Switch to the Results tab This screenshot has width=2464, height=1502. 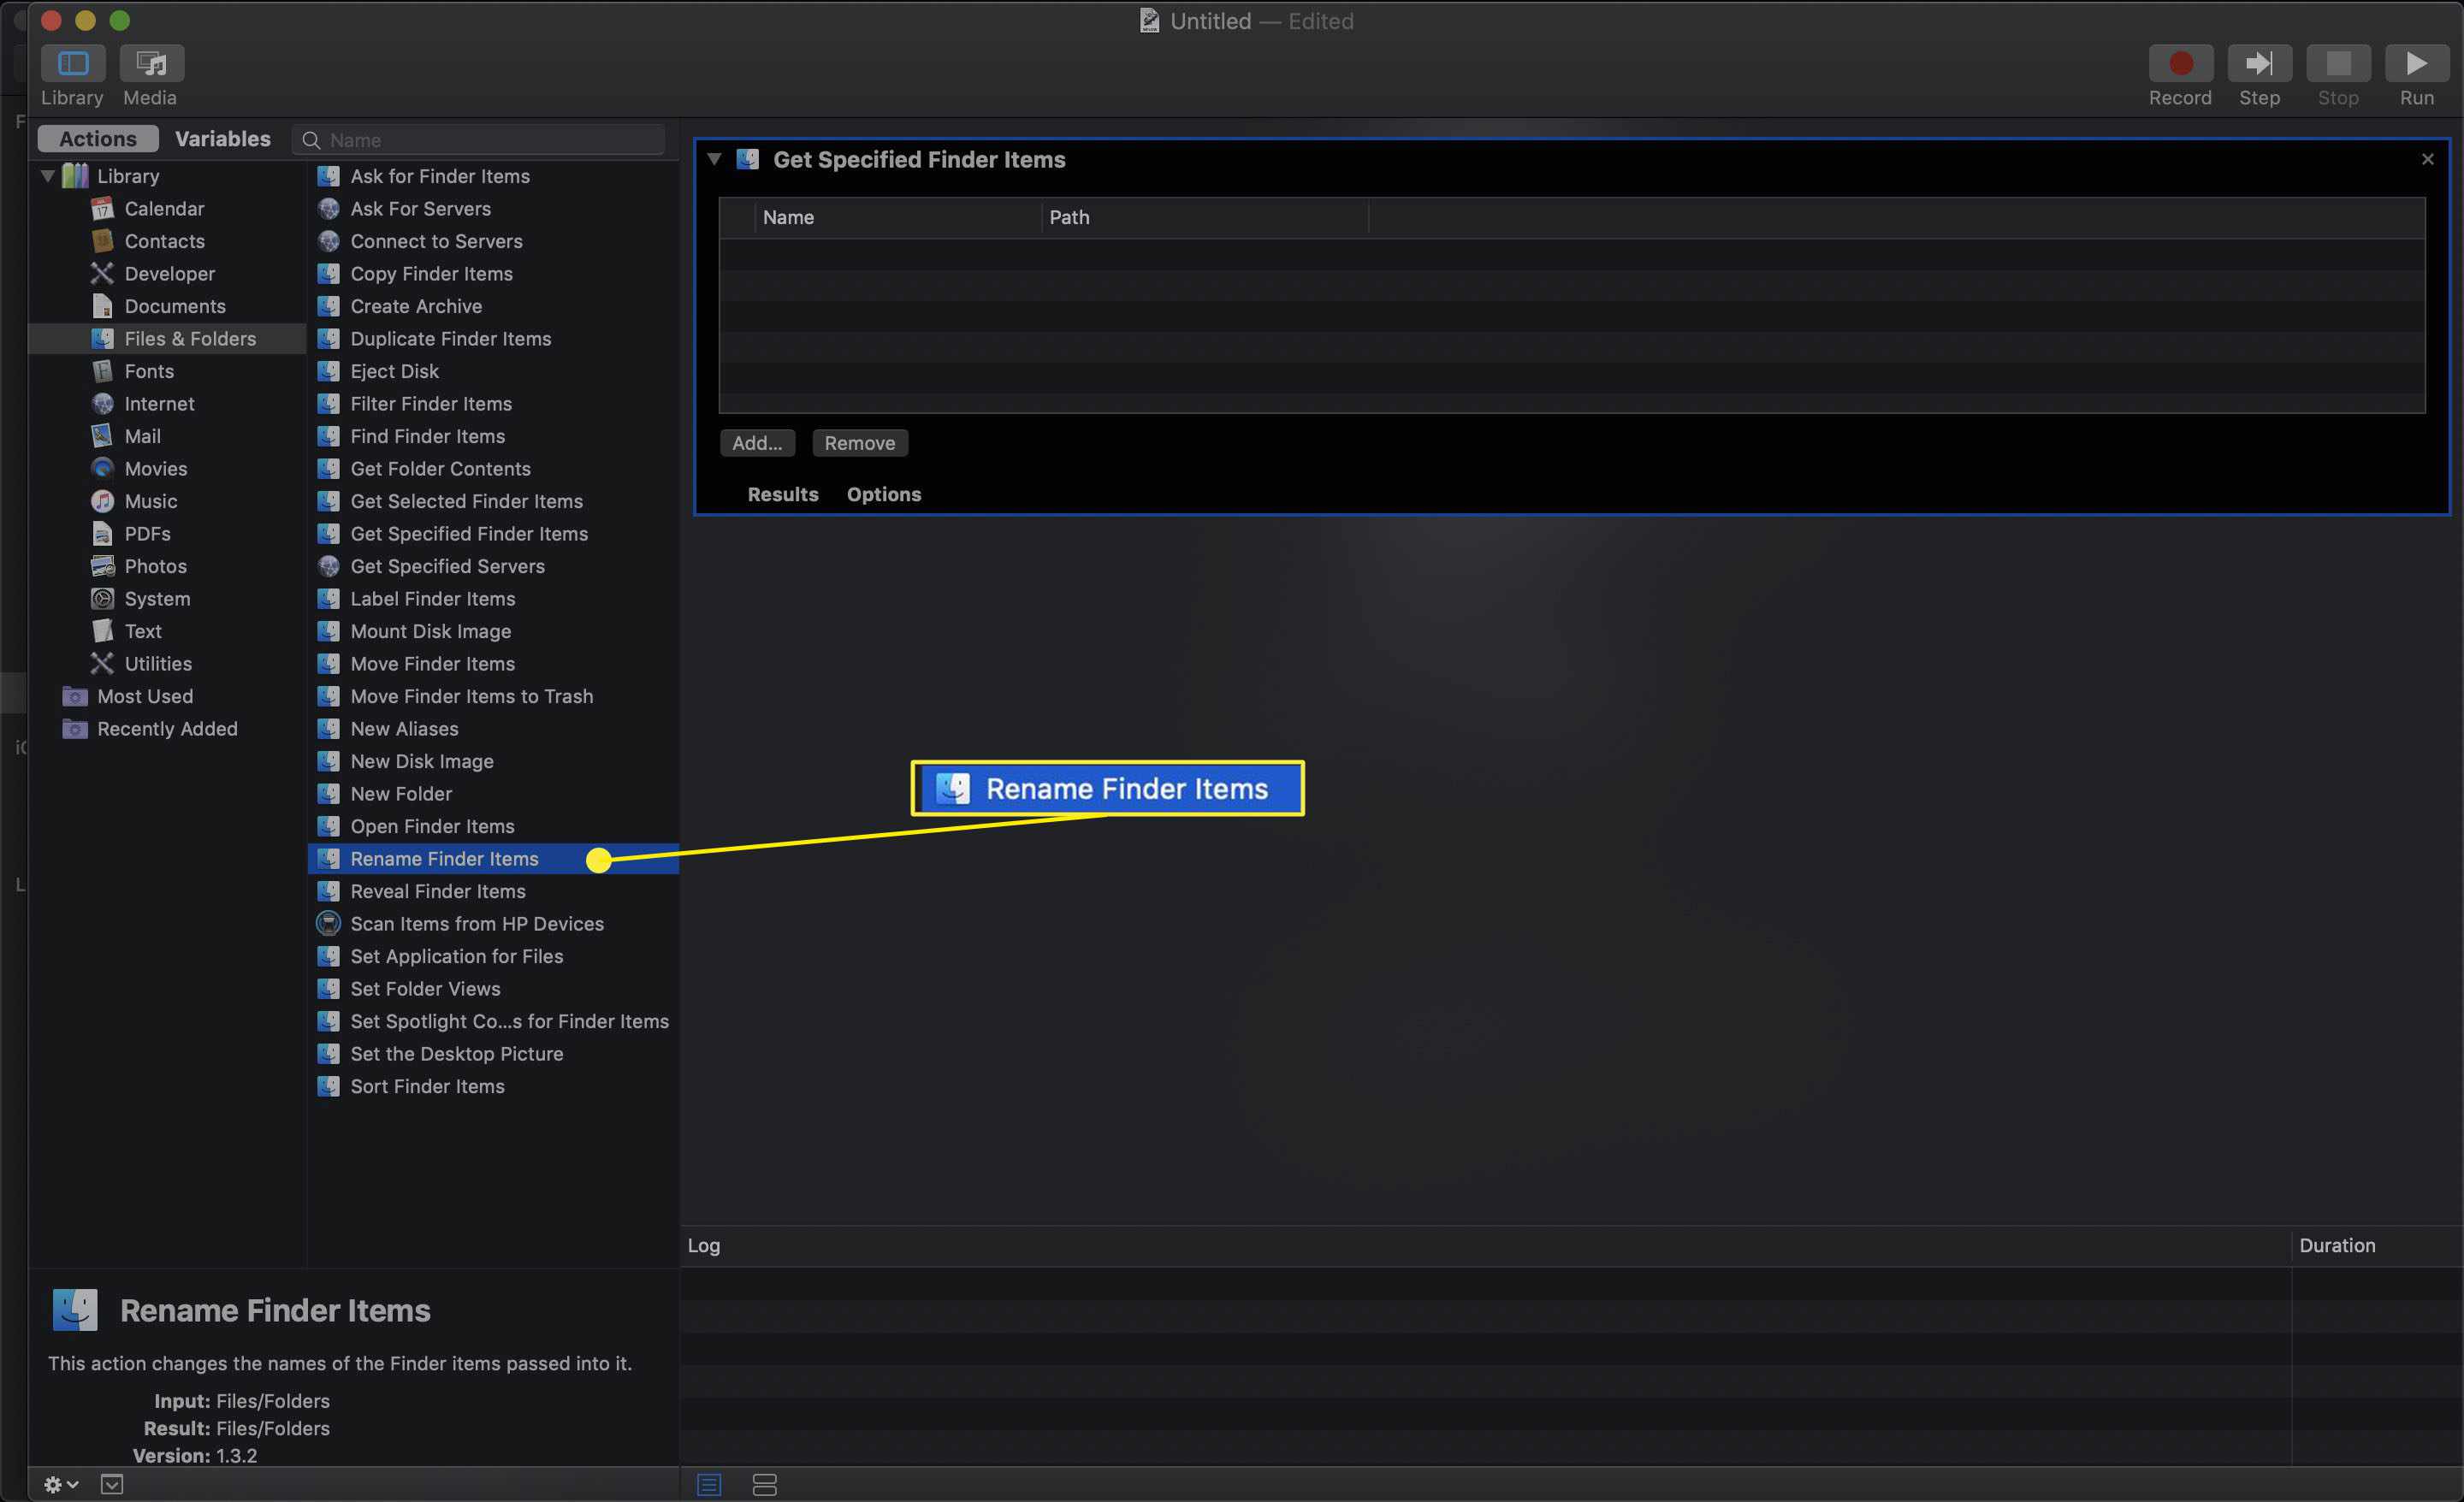pyautogui.click(x=781, y=494)
